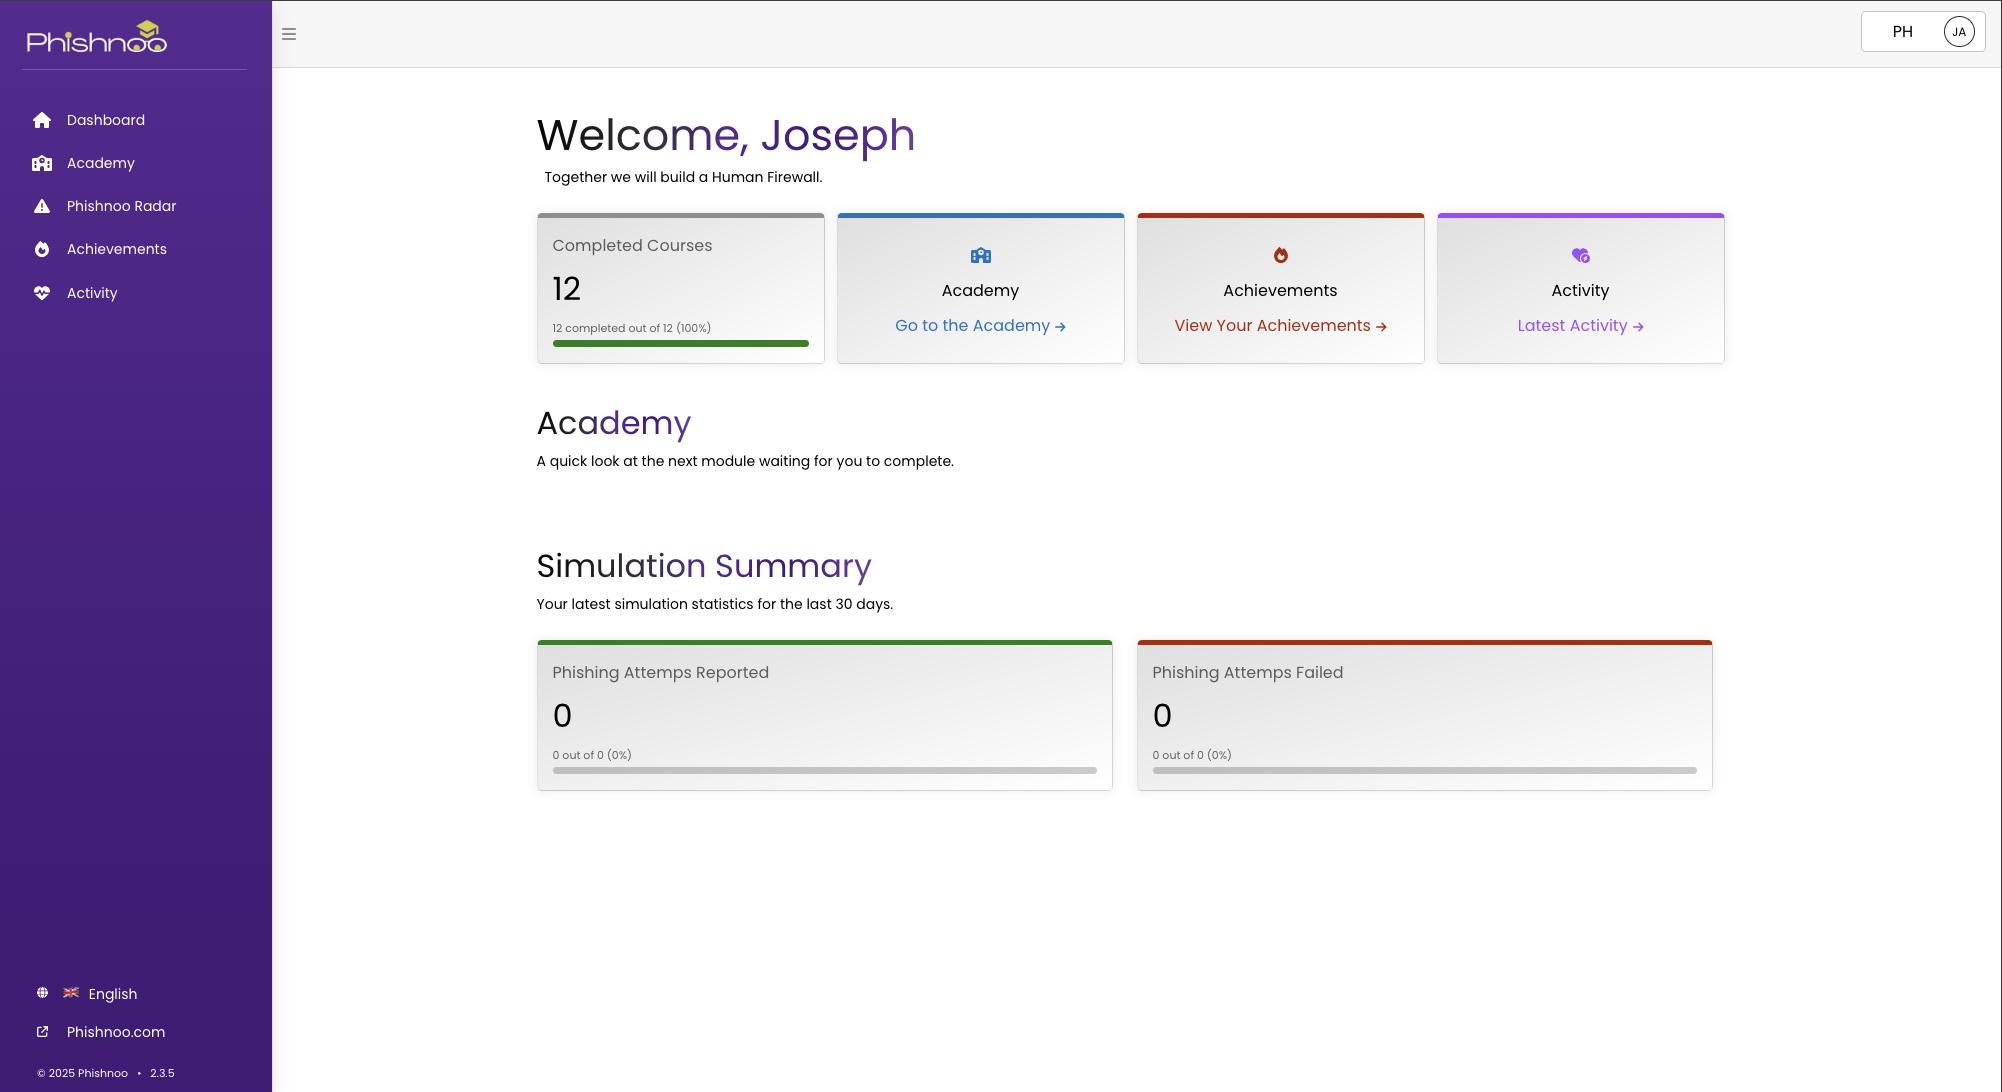Click the Phishing Attemps Reported card title
The width and height of the screenshot is (2002, 1092).
tap(661, 673)
